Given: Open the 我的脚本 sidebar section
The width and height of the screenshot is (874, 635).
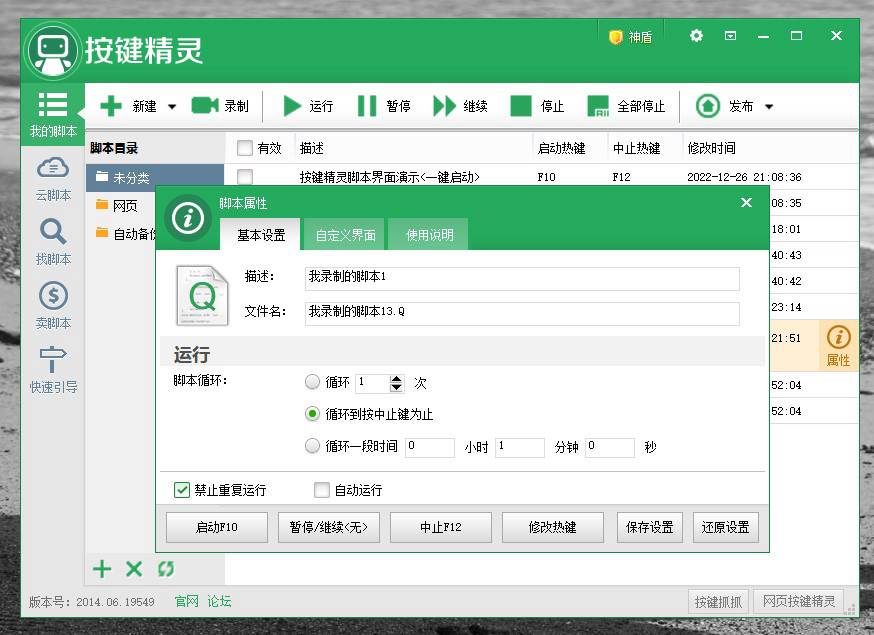Looking at the screenshot, I should coord(53,114).
